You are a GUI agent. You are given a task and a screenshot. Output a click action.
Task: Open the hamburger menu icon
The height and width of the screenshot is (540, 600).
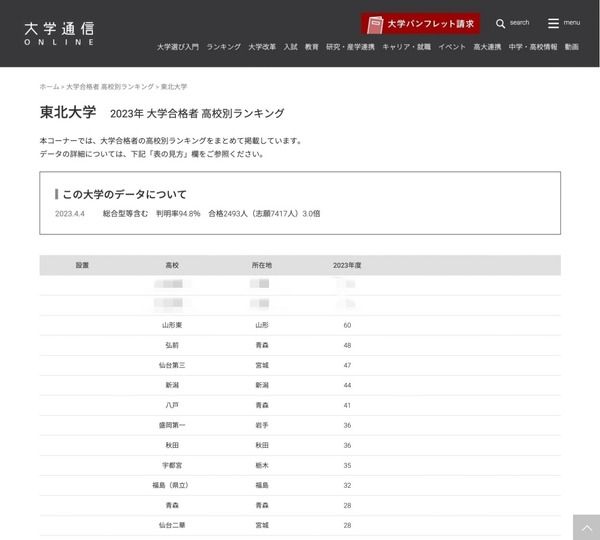pos(553,23)
